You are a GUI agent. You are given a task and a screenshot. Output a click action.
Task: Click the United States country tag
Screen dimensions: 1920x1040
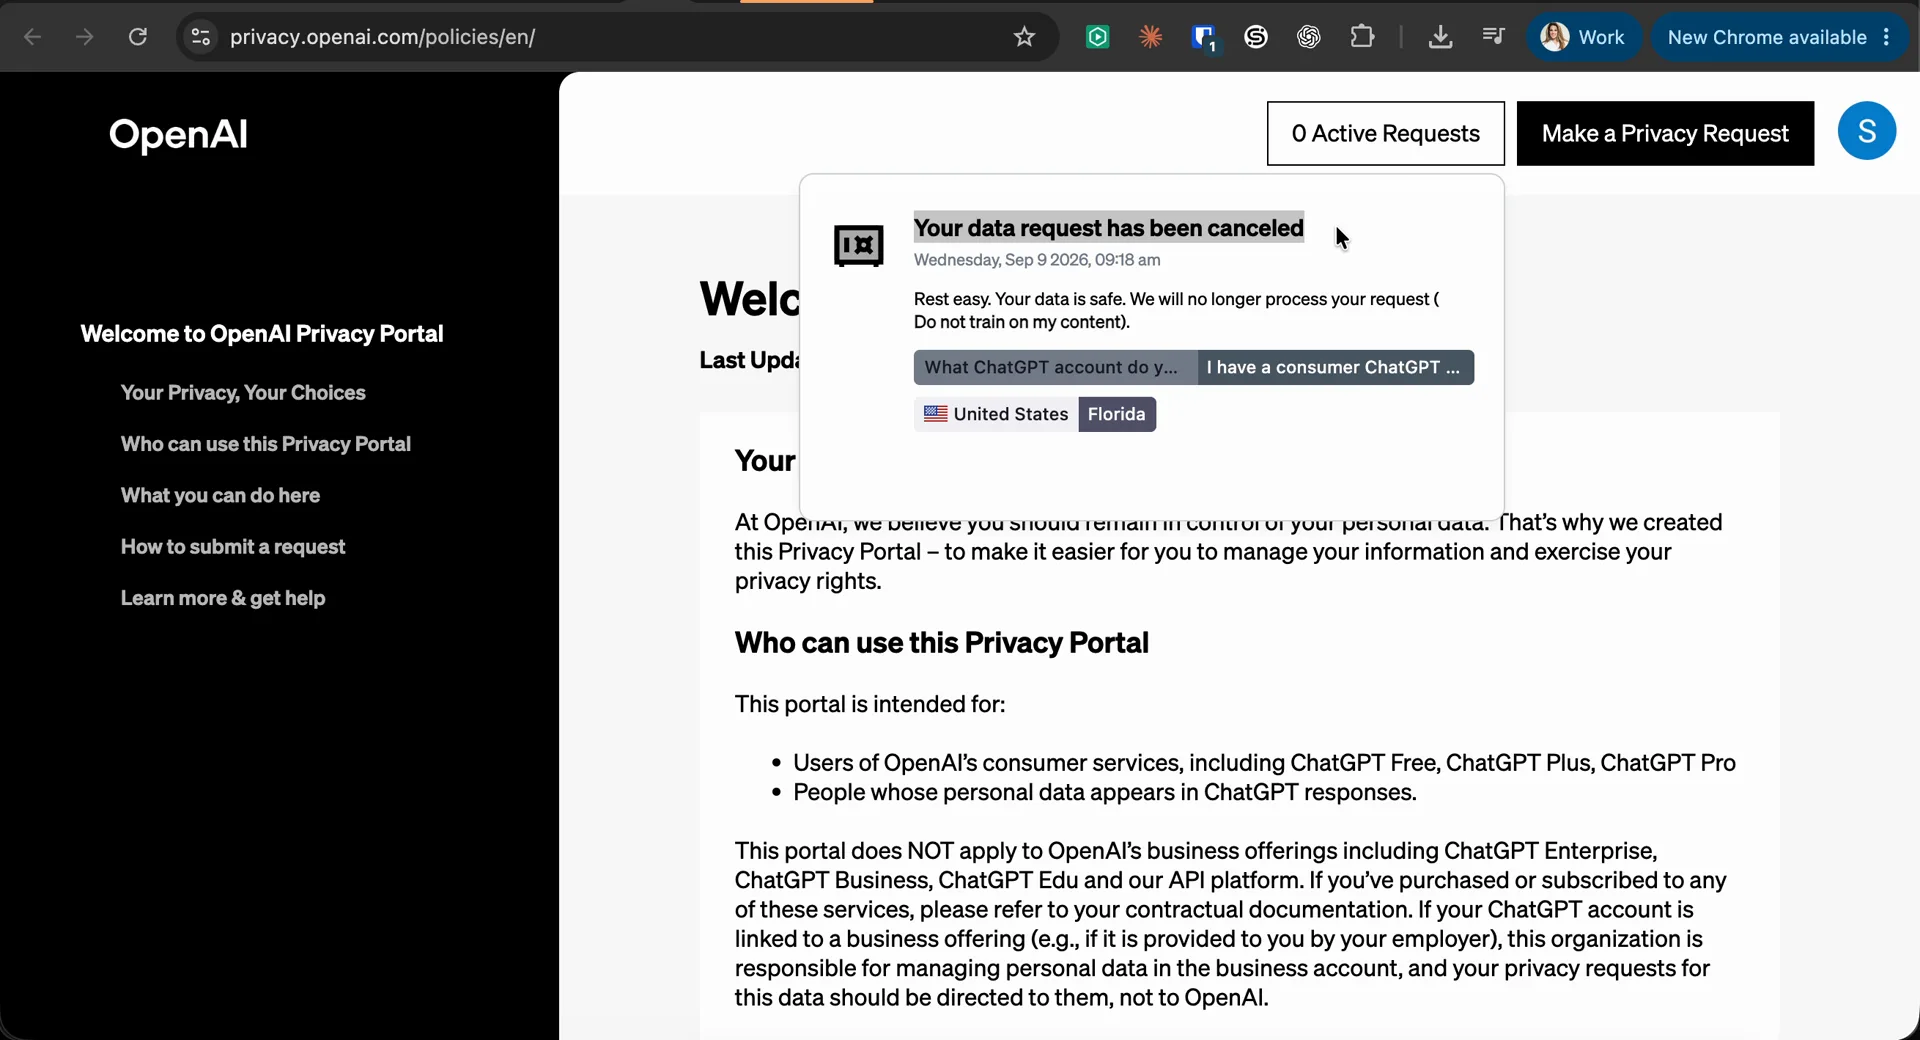click(996, 414)
